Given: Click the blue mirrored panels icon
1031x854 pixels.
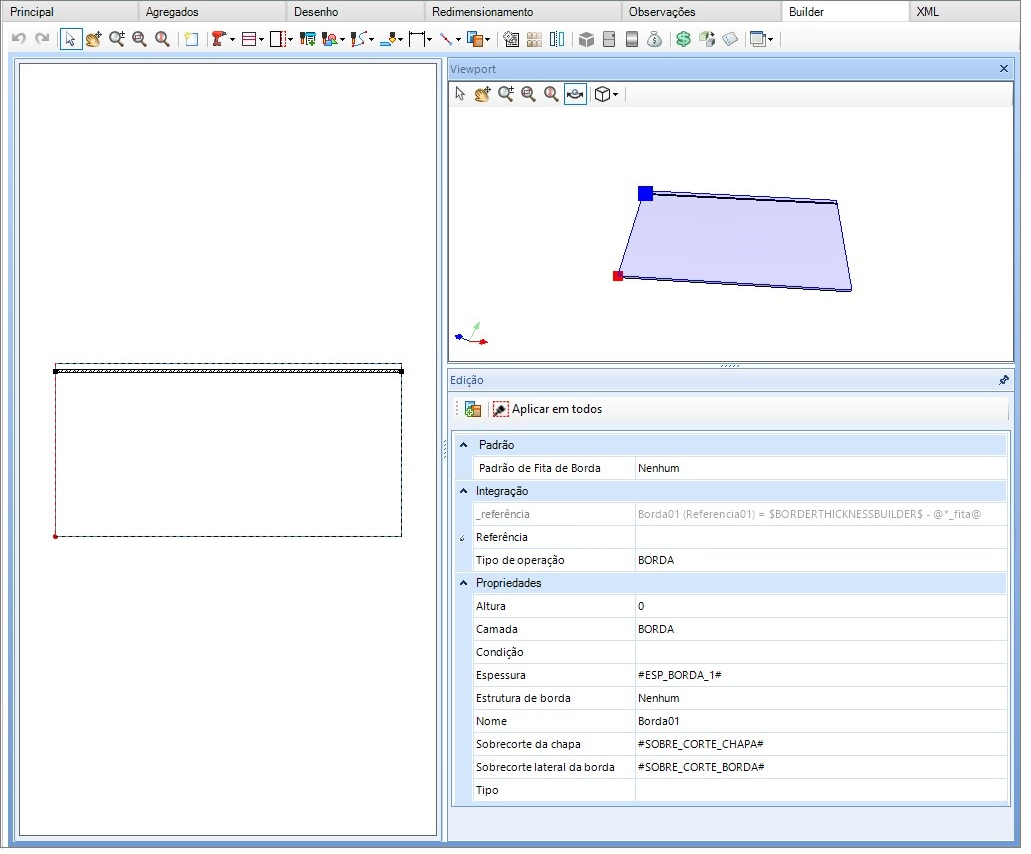Looking at the screenshot, I should (557, 39).
